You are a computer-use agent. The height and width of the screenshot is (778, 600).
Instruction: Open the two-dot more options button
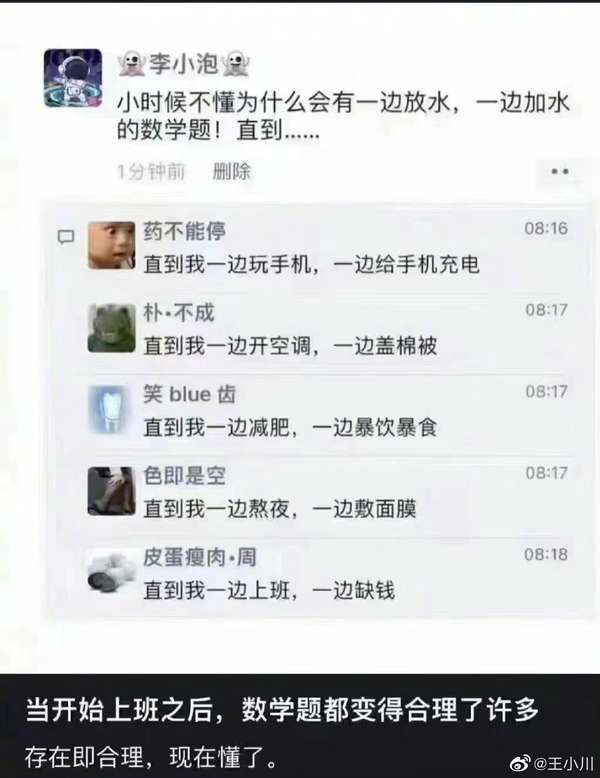(560, 172)
